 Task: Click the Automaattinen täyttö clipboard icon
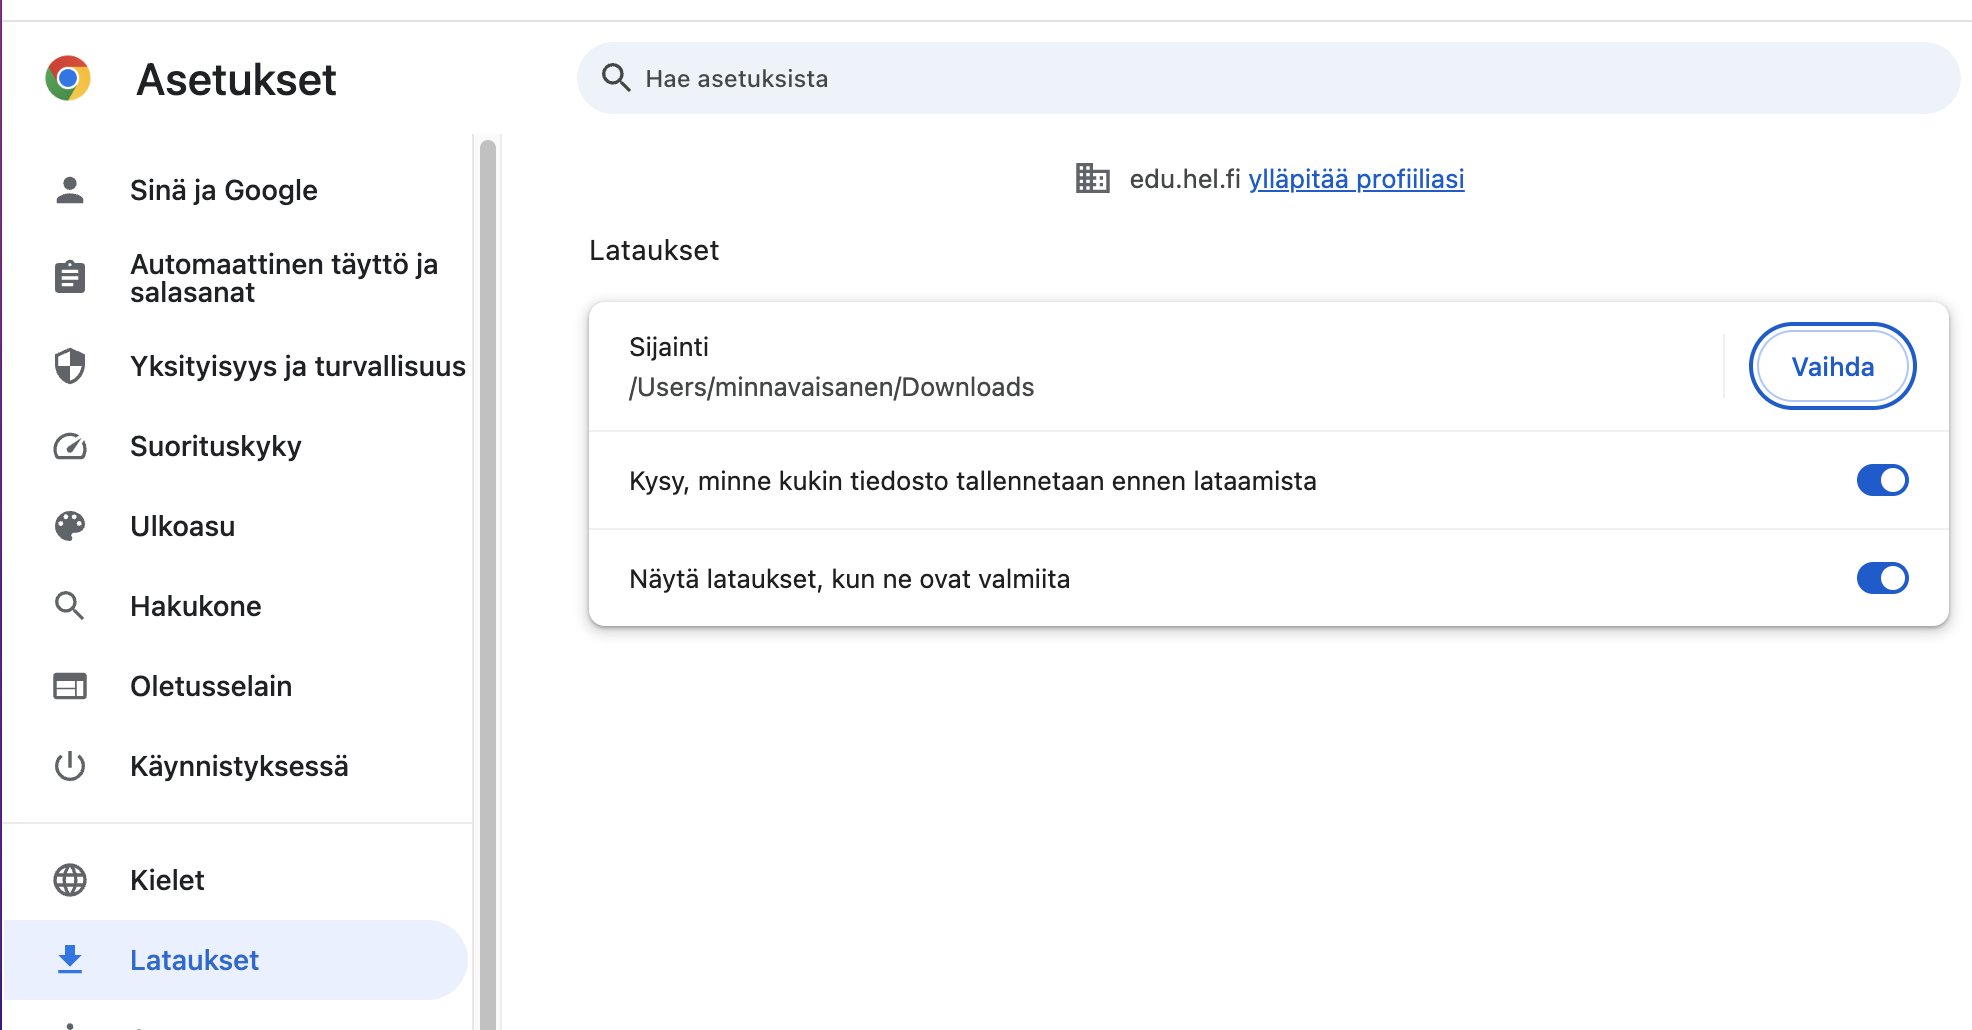69,276
